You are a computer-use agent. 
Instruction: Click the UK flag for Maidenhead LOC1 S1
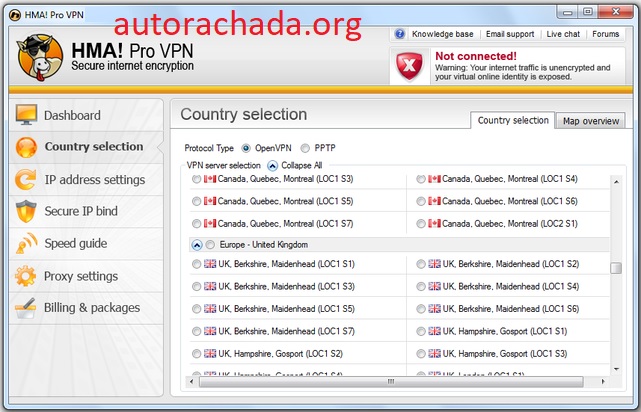pyautogui.click(x=210, y=264)
